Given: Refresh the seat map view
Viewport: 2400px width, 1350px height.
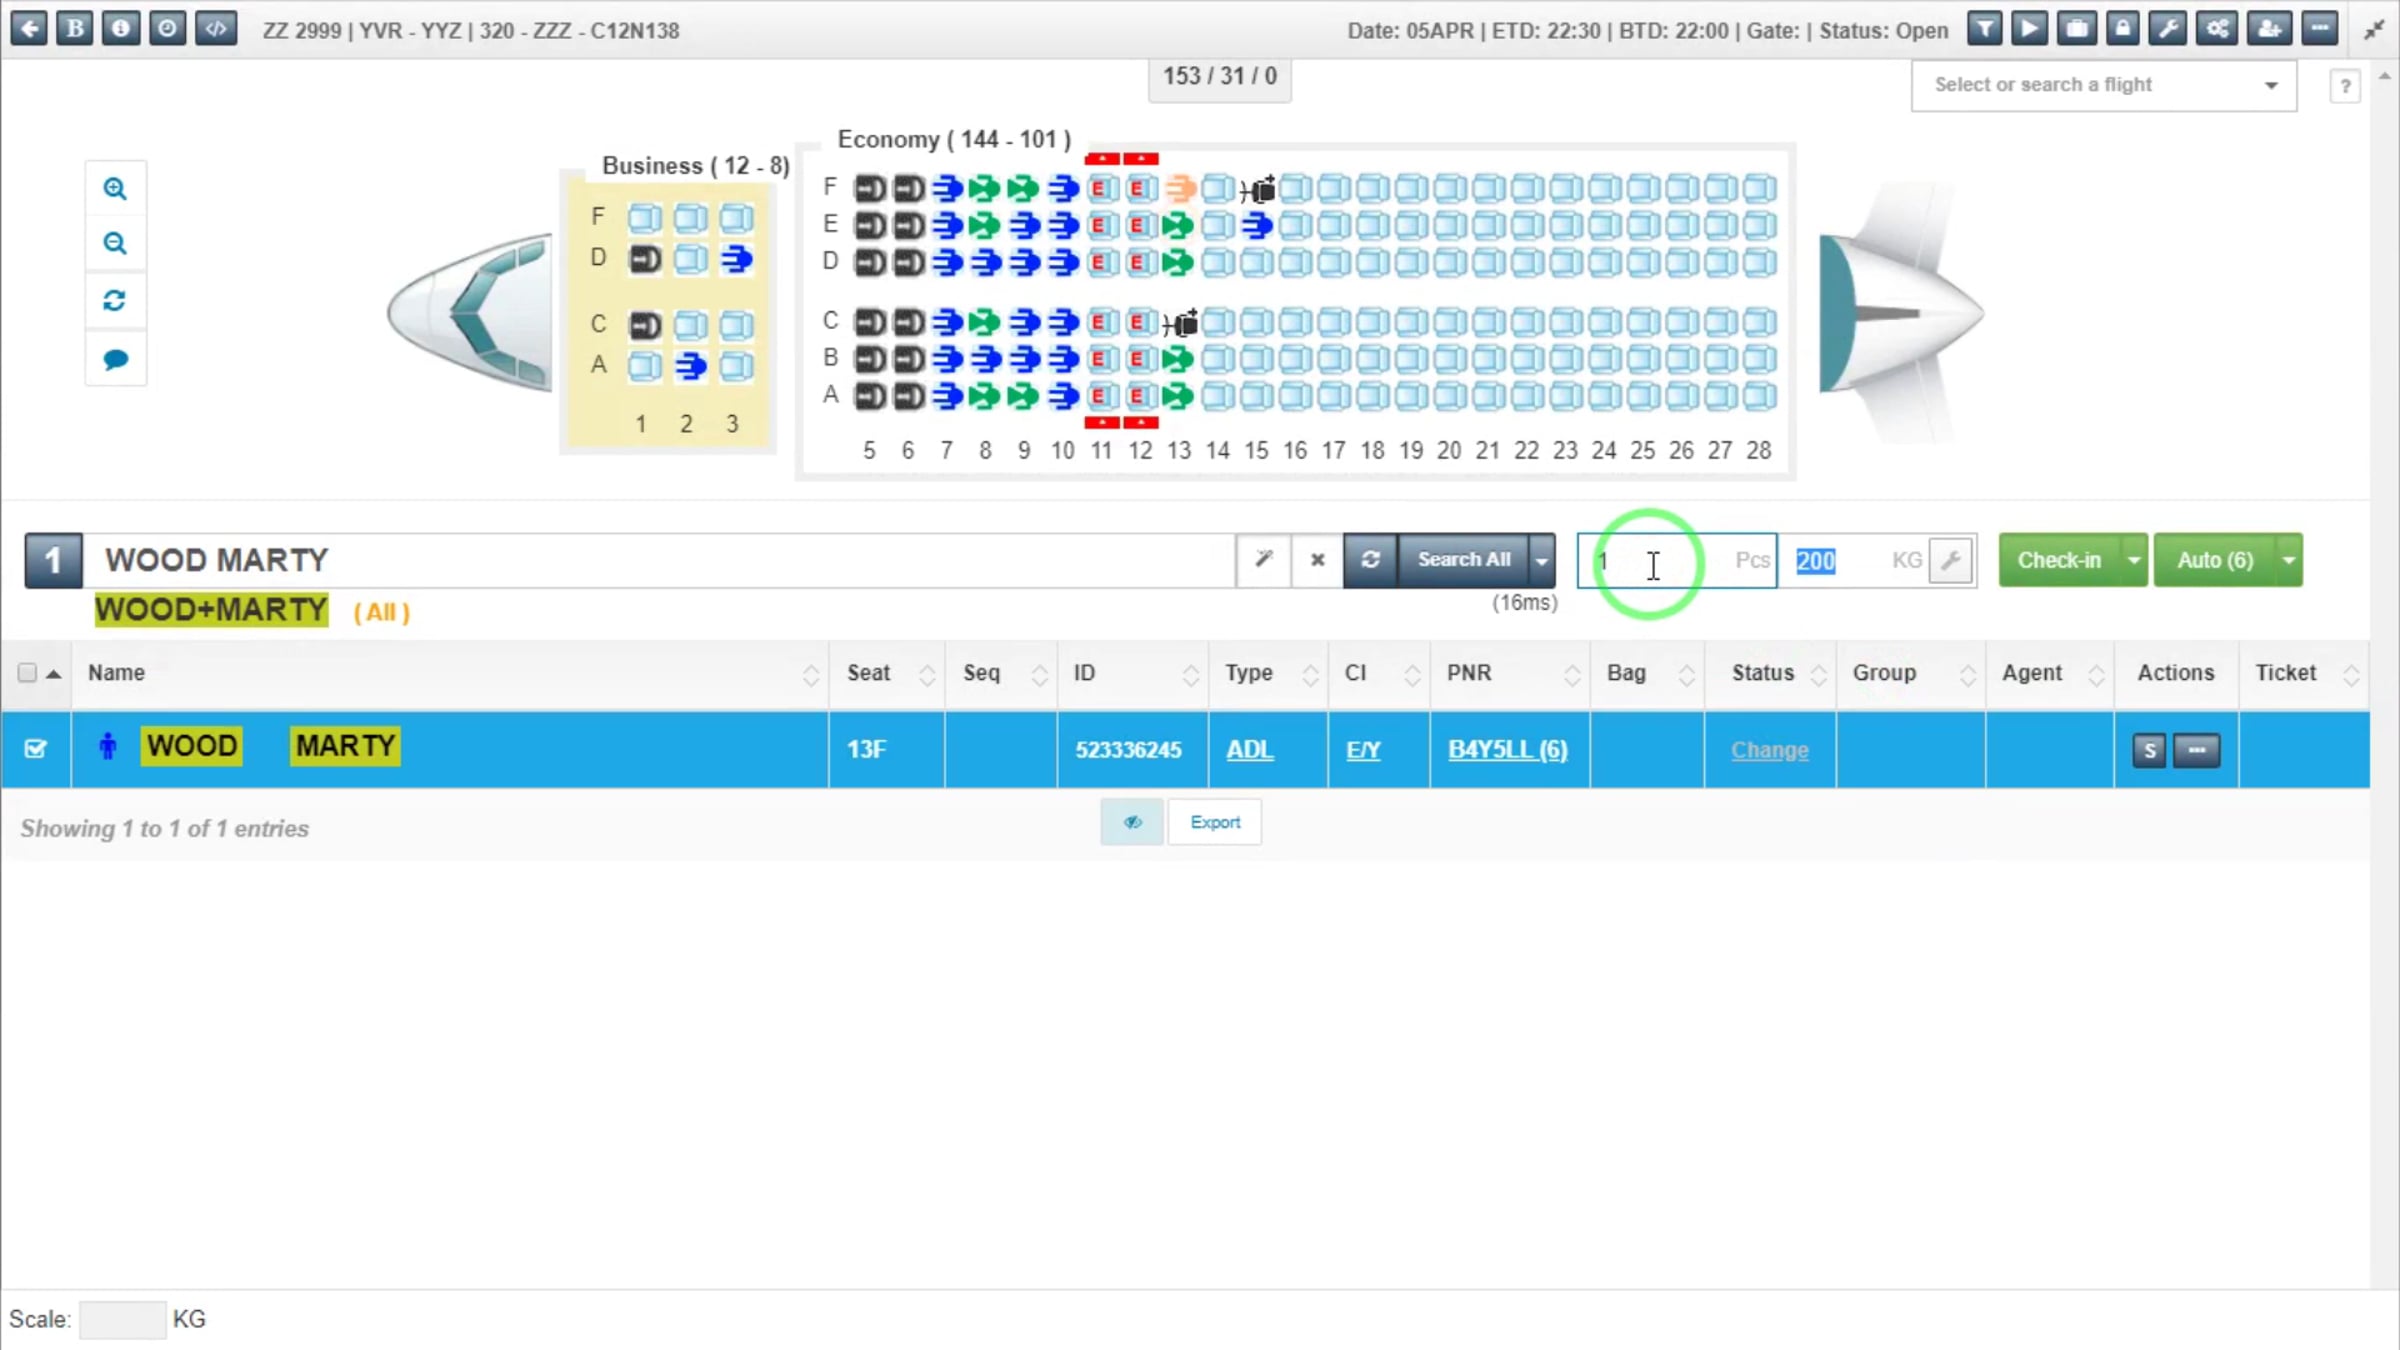Looking at the screenshot, I should (115, 300).
